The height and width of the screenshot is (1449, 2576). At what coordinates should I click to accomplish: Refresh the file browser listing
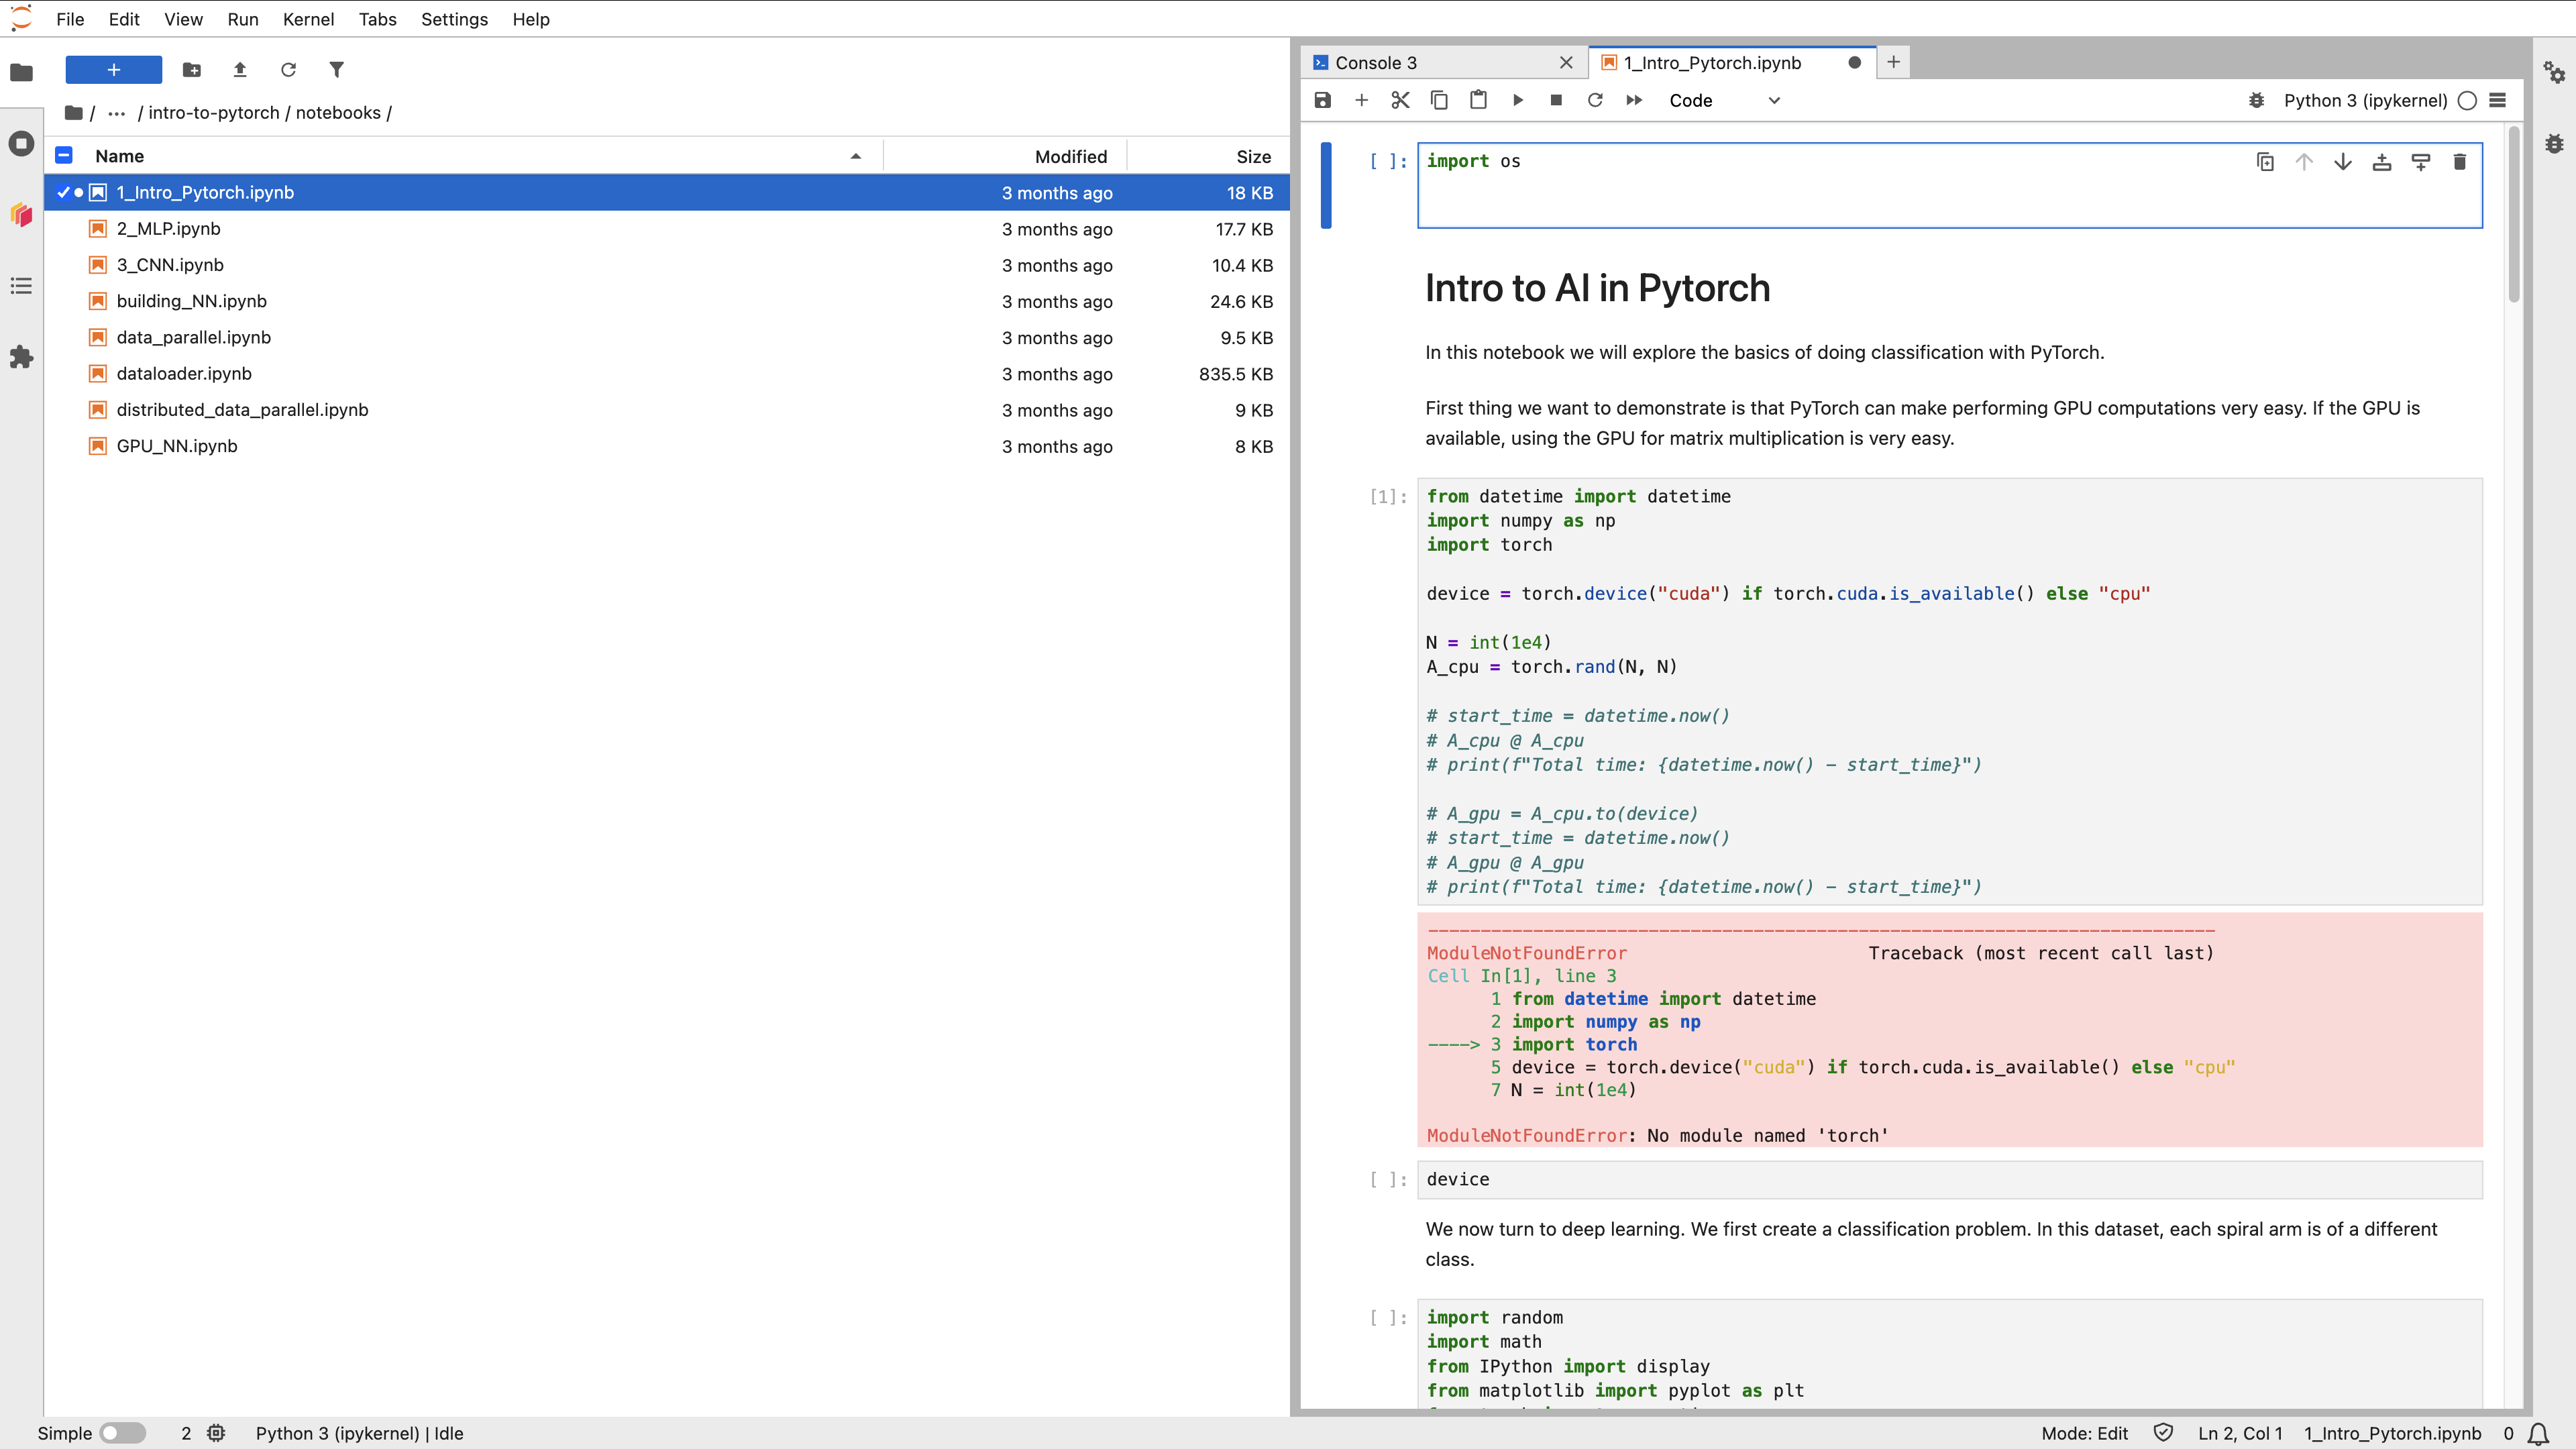pos(288,70)
